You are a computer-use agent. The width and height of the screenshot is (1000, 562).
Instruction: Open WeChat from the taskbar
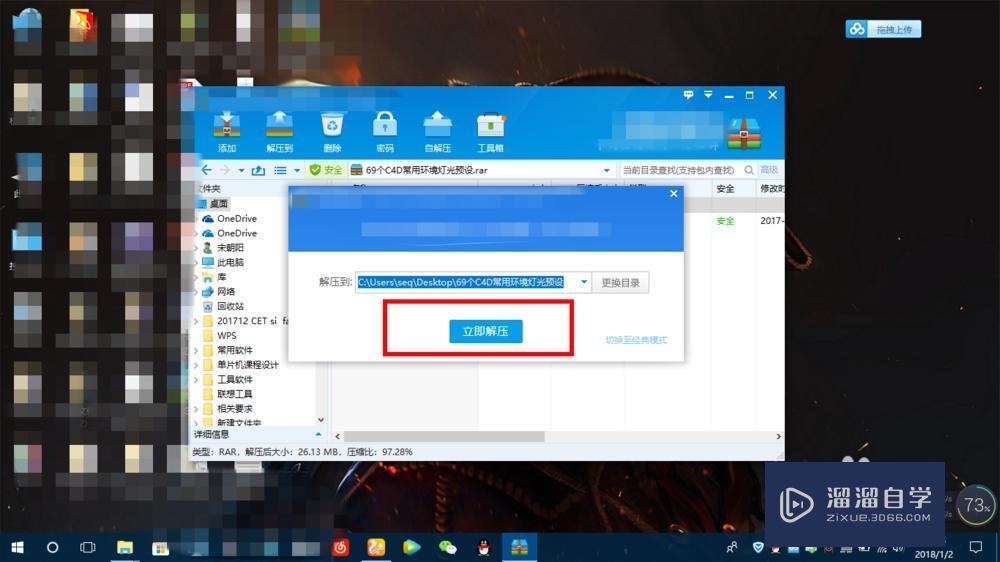[448, 547]
